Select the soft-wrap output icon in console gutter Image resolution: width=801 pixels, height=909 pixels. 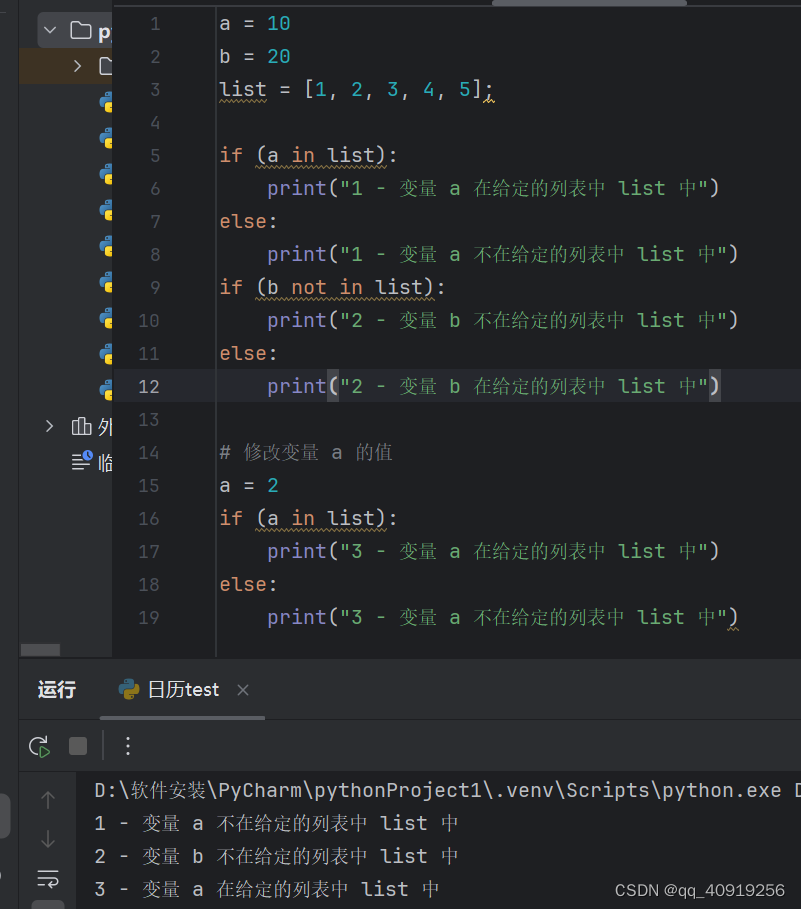[47, 878]
